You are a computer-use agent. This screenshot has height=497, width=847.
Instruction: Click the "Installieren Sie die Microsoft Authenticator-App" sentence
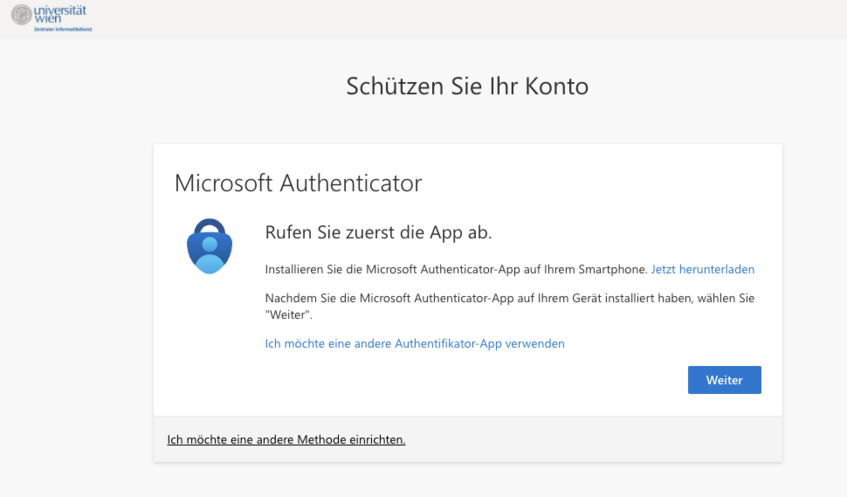[456, 269]
